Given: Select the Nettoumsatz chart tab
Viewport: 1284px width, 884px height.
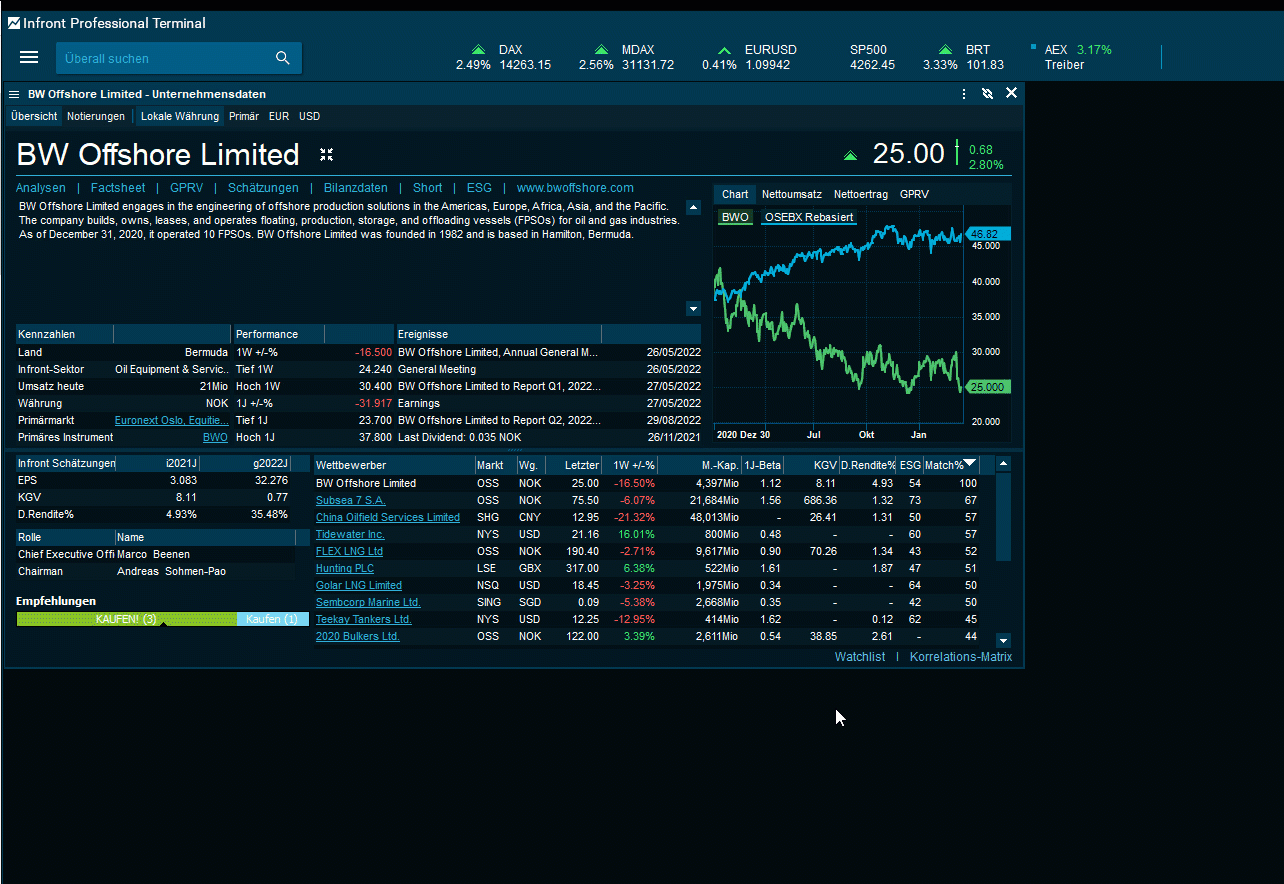Looking at the screenshot, I should [791, 194].
